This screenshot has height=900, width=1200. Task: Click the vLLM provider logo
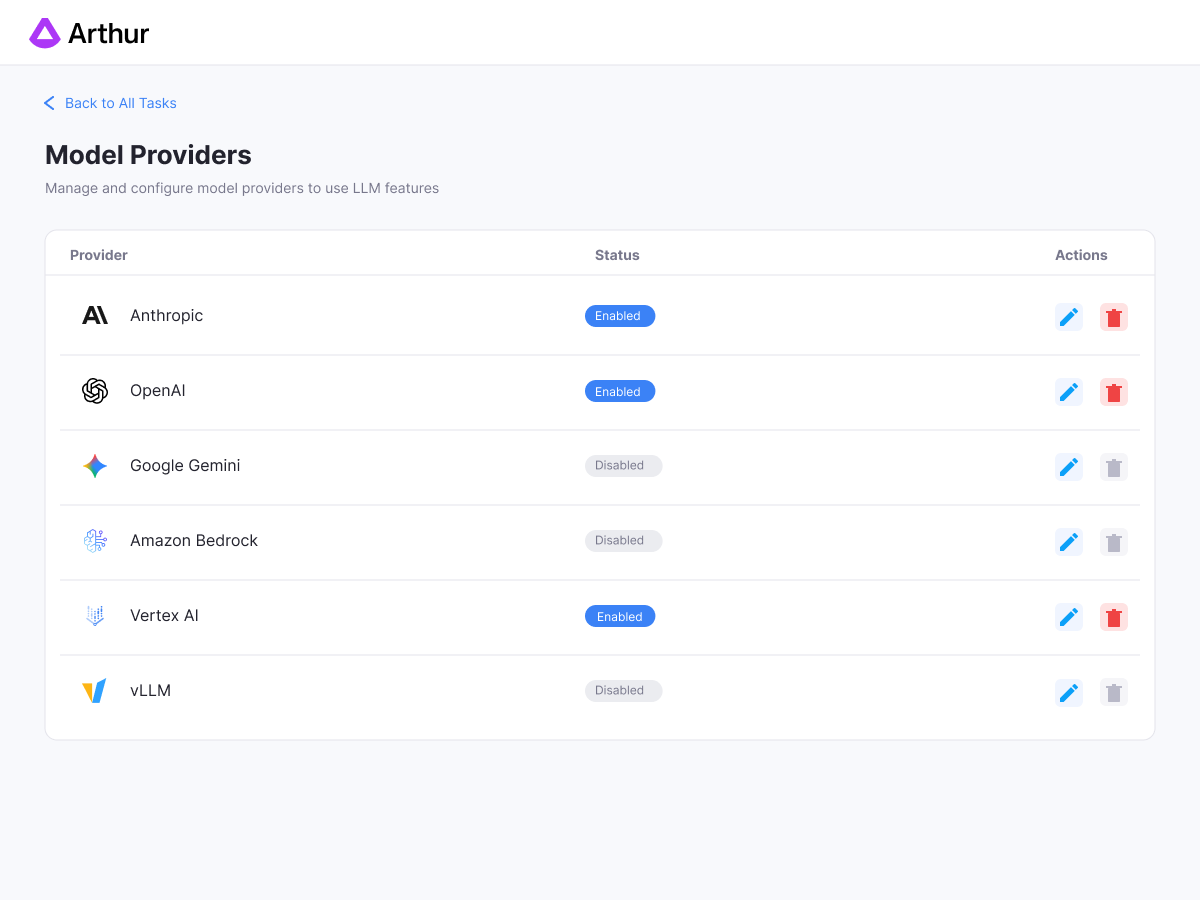95,690
